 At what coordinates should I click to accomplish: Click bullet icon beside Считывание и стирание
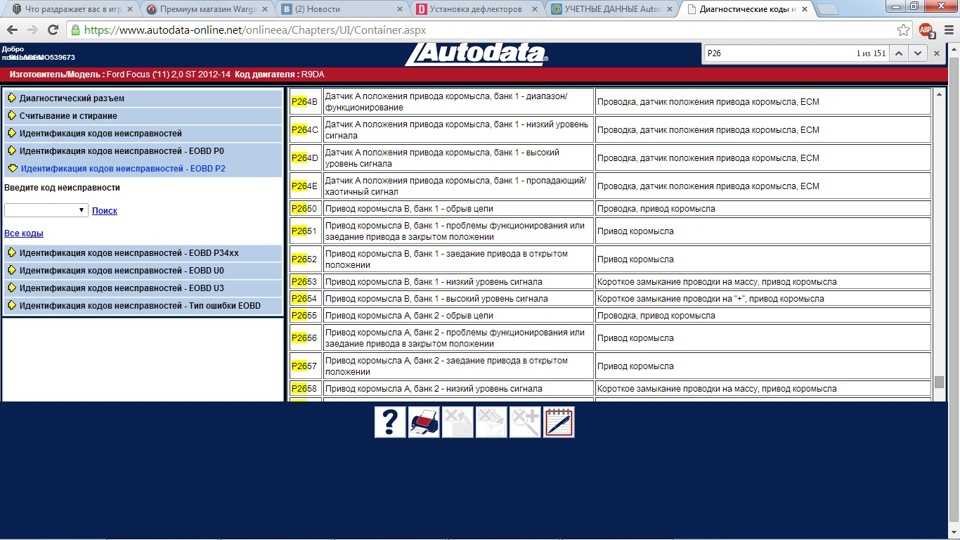point(12,115)
